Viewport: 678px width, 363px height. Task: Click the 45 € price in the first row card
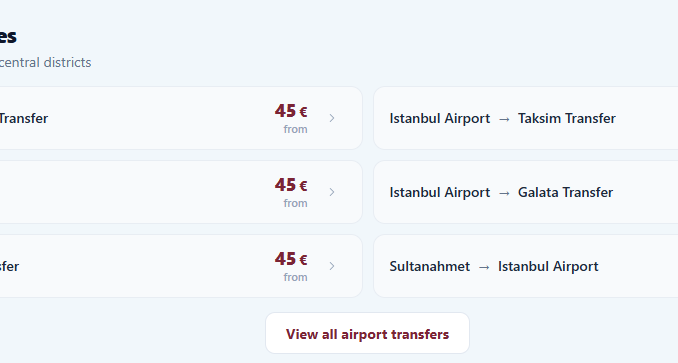point(291,111)
